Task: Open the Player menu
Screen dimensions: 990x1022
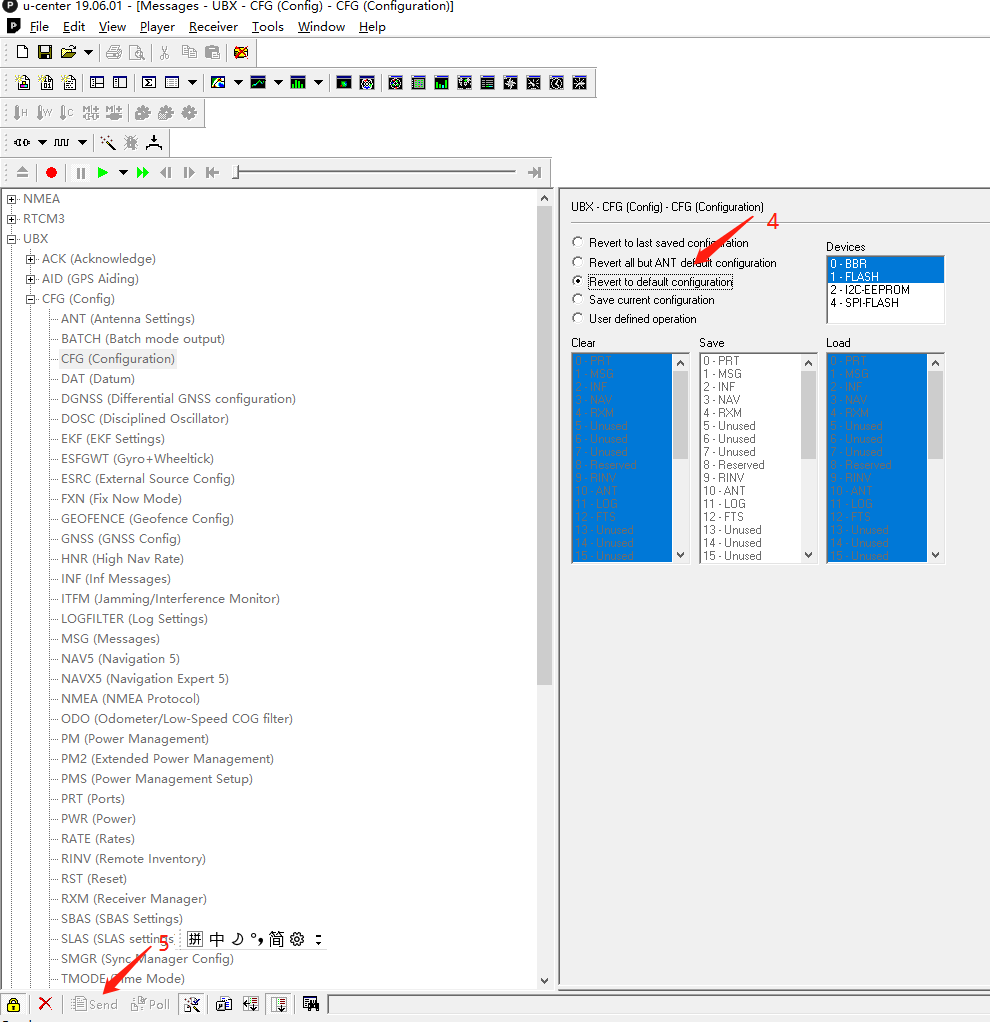Action: pyautogui.click(x=157, y=27)
